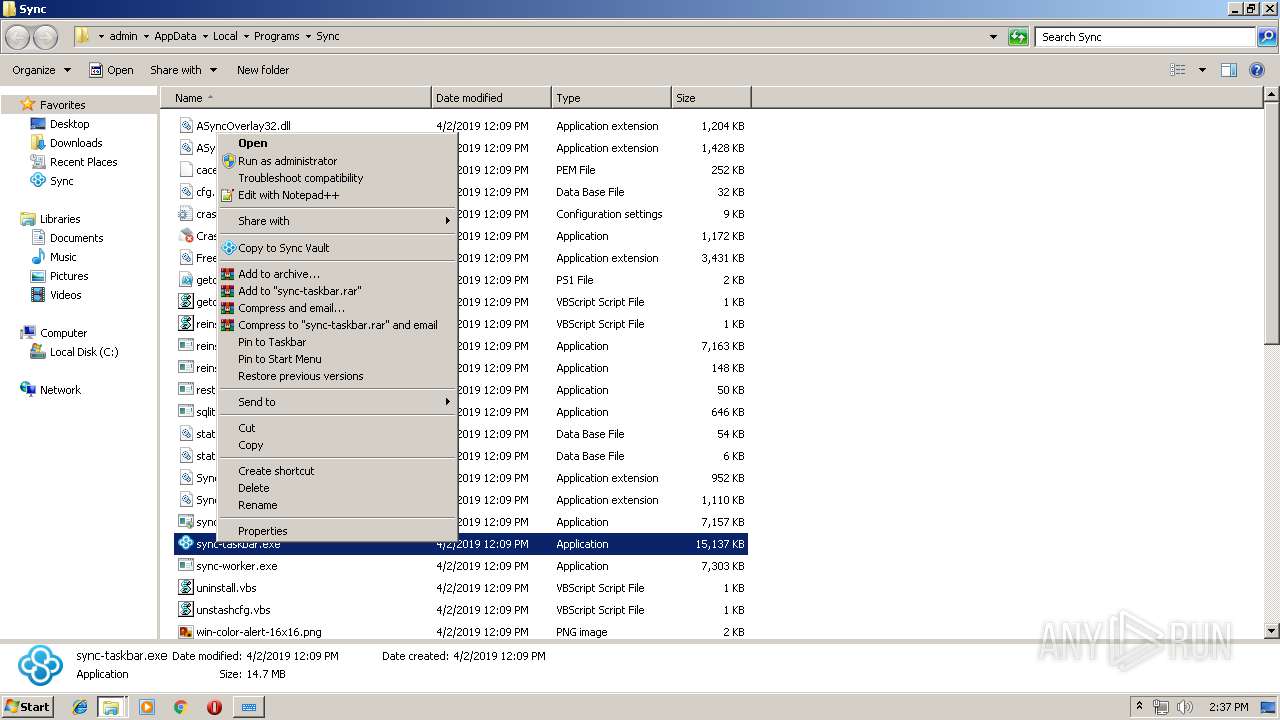Click the search magnifier icon
The height and width of the screenshot is (720, 1280).
pos(1266,37)
